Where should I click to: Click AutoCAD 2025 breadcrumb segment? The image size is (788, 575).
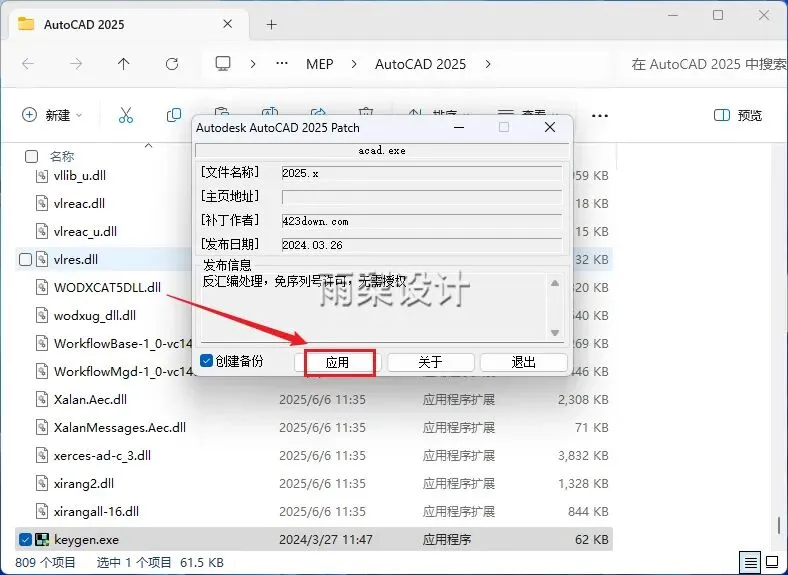click(420, 64)
